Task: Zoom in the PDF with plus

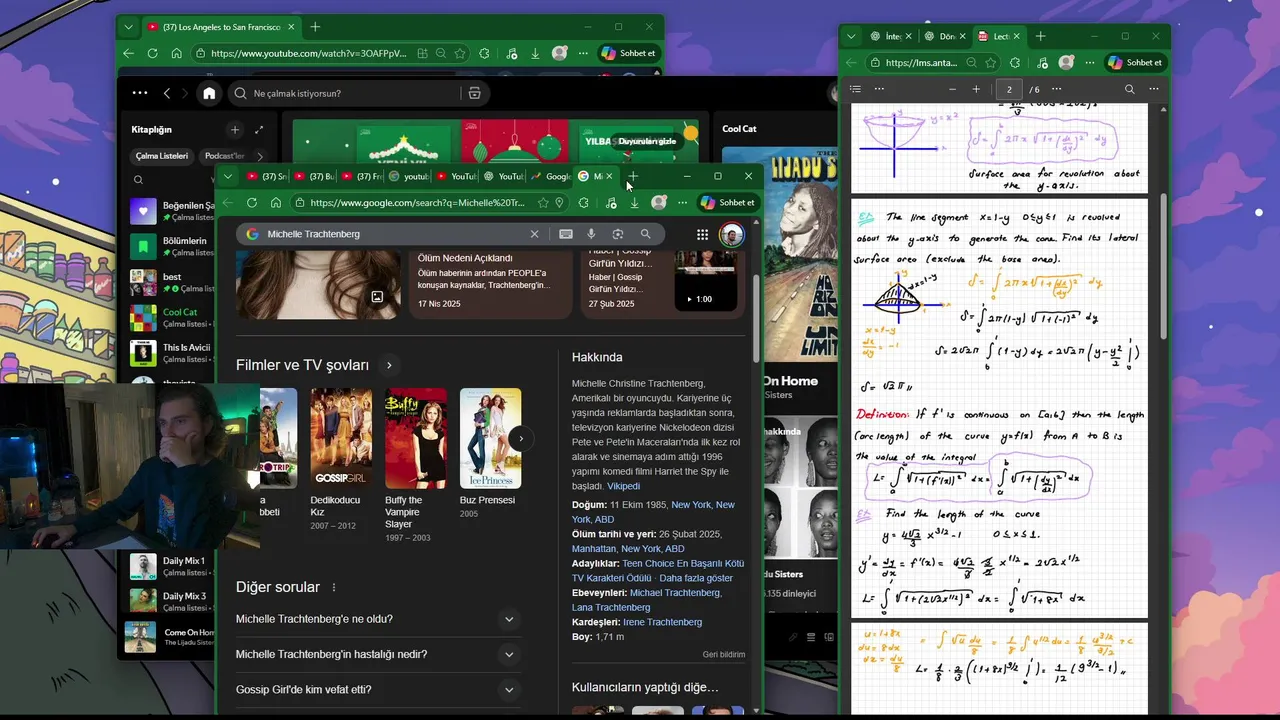Action: (x=976, y=89)
